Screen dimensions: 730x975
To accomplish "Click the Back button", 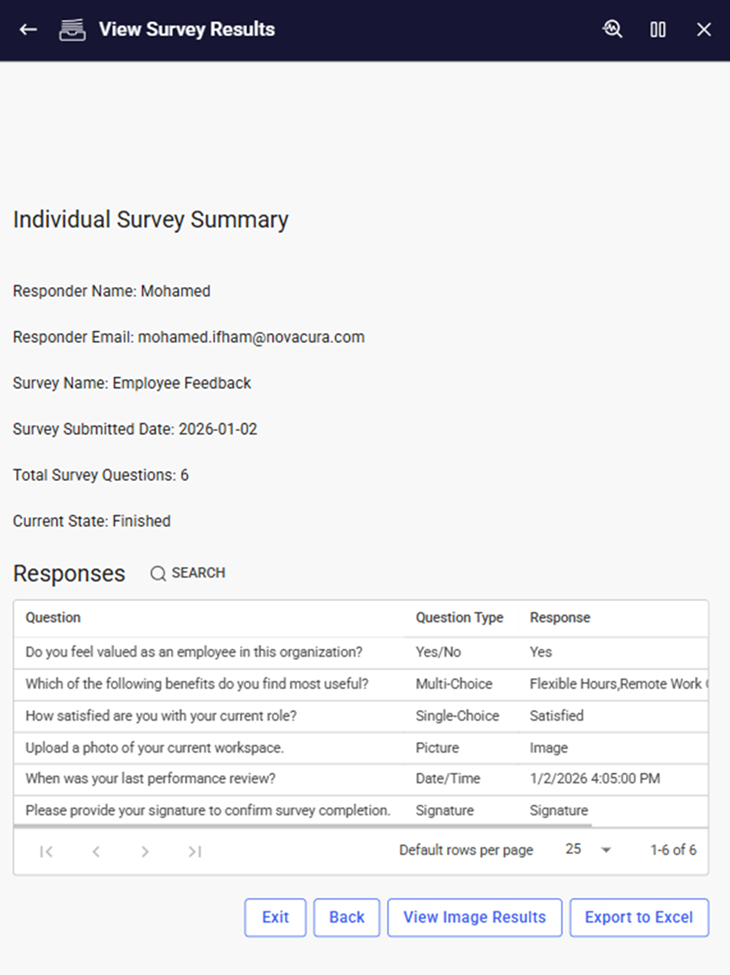I will [x=347, y=918].
